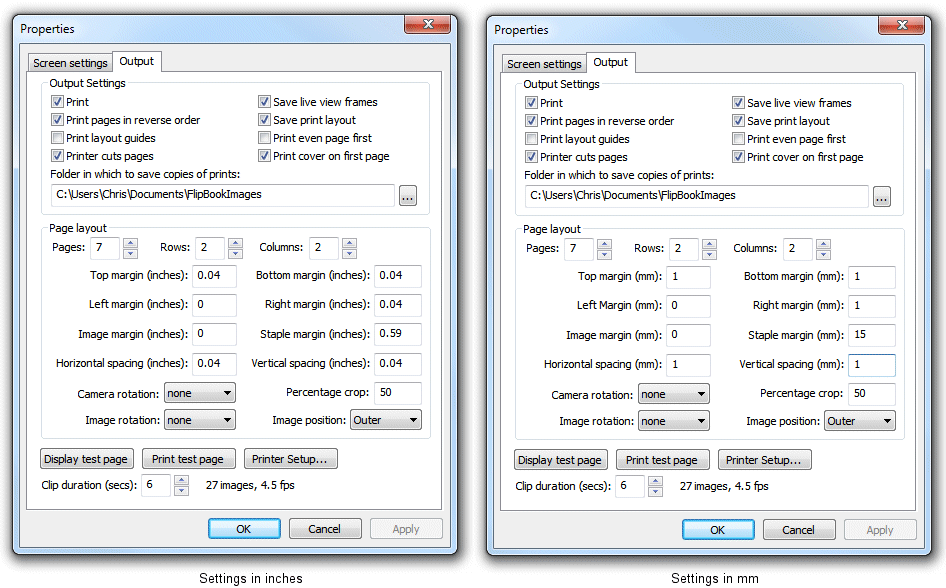This screenshot has height=588, width=946.
Task: Click Staple margin (mm) field
Action: [872, 335]
